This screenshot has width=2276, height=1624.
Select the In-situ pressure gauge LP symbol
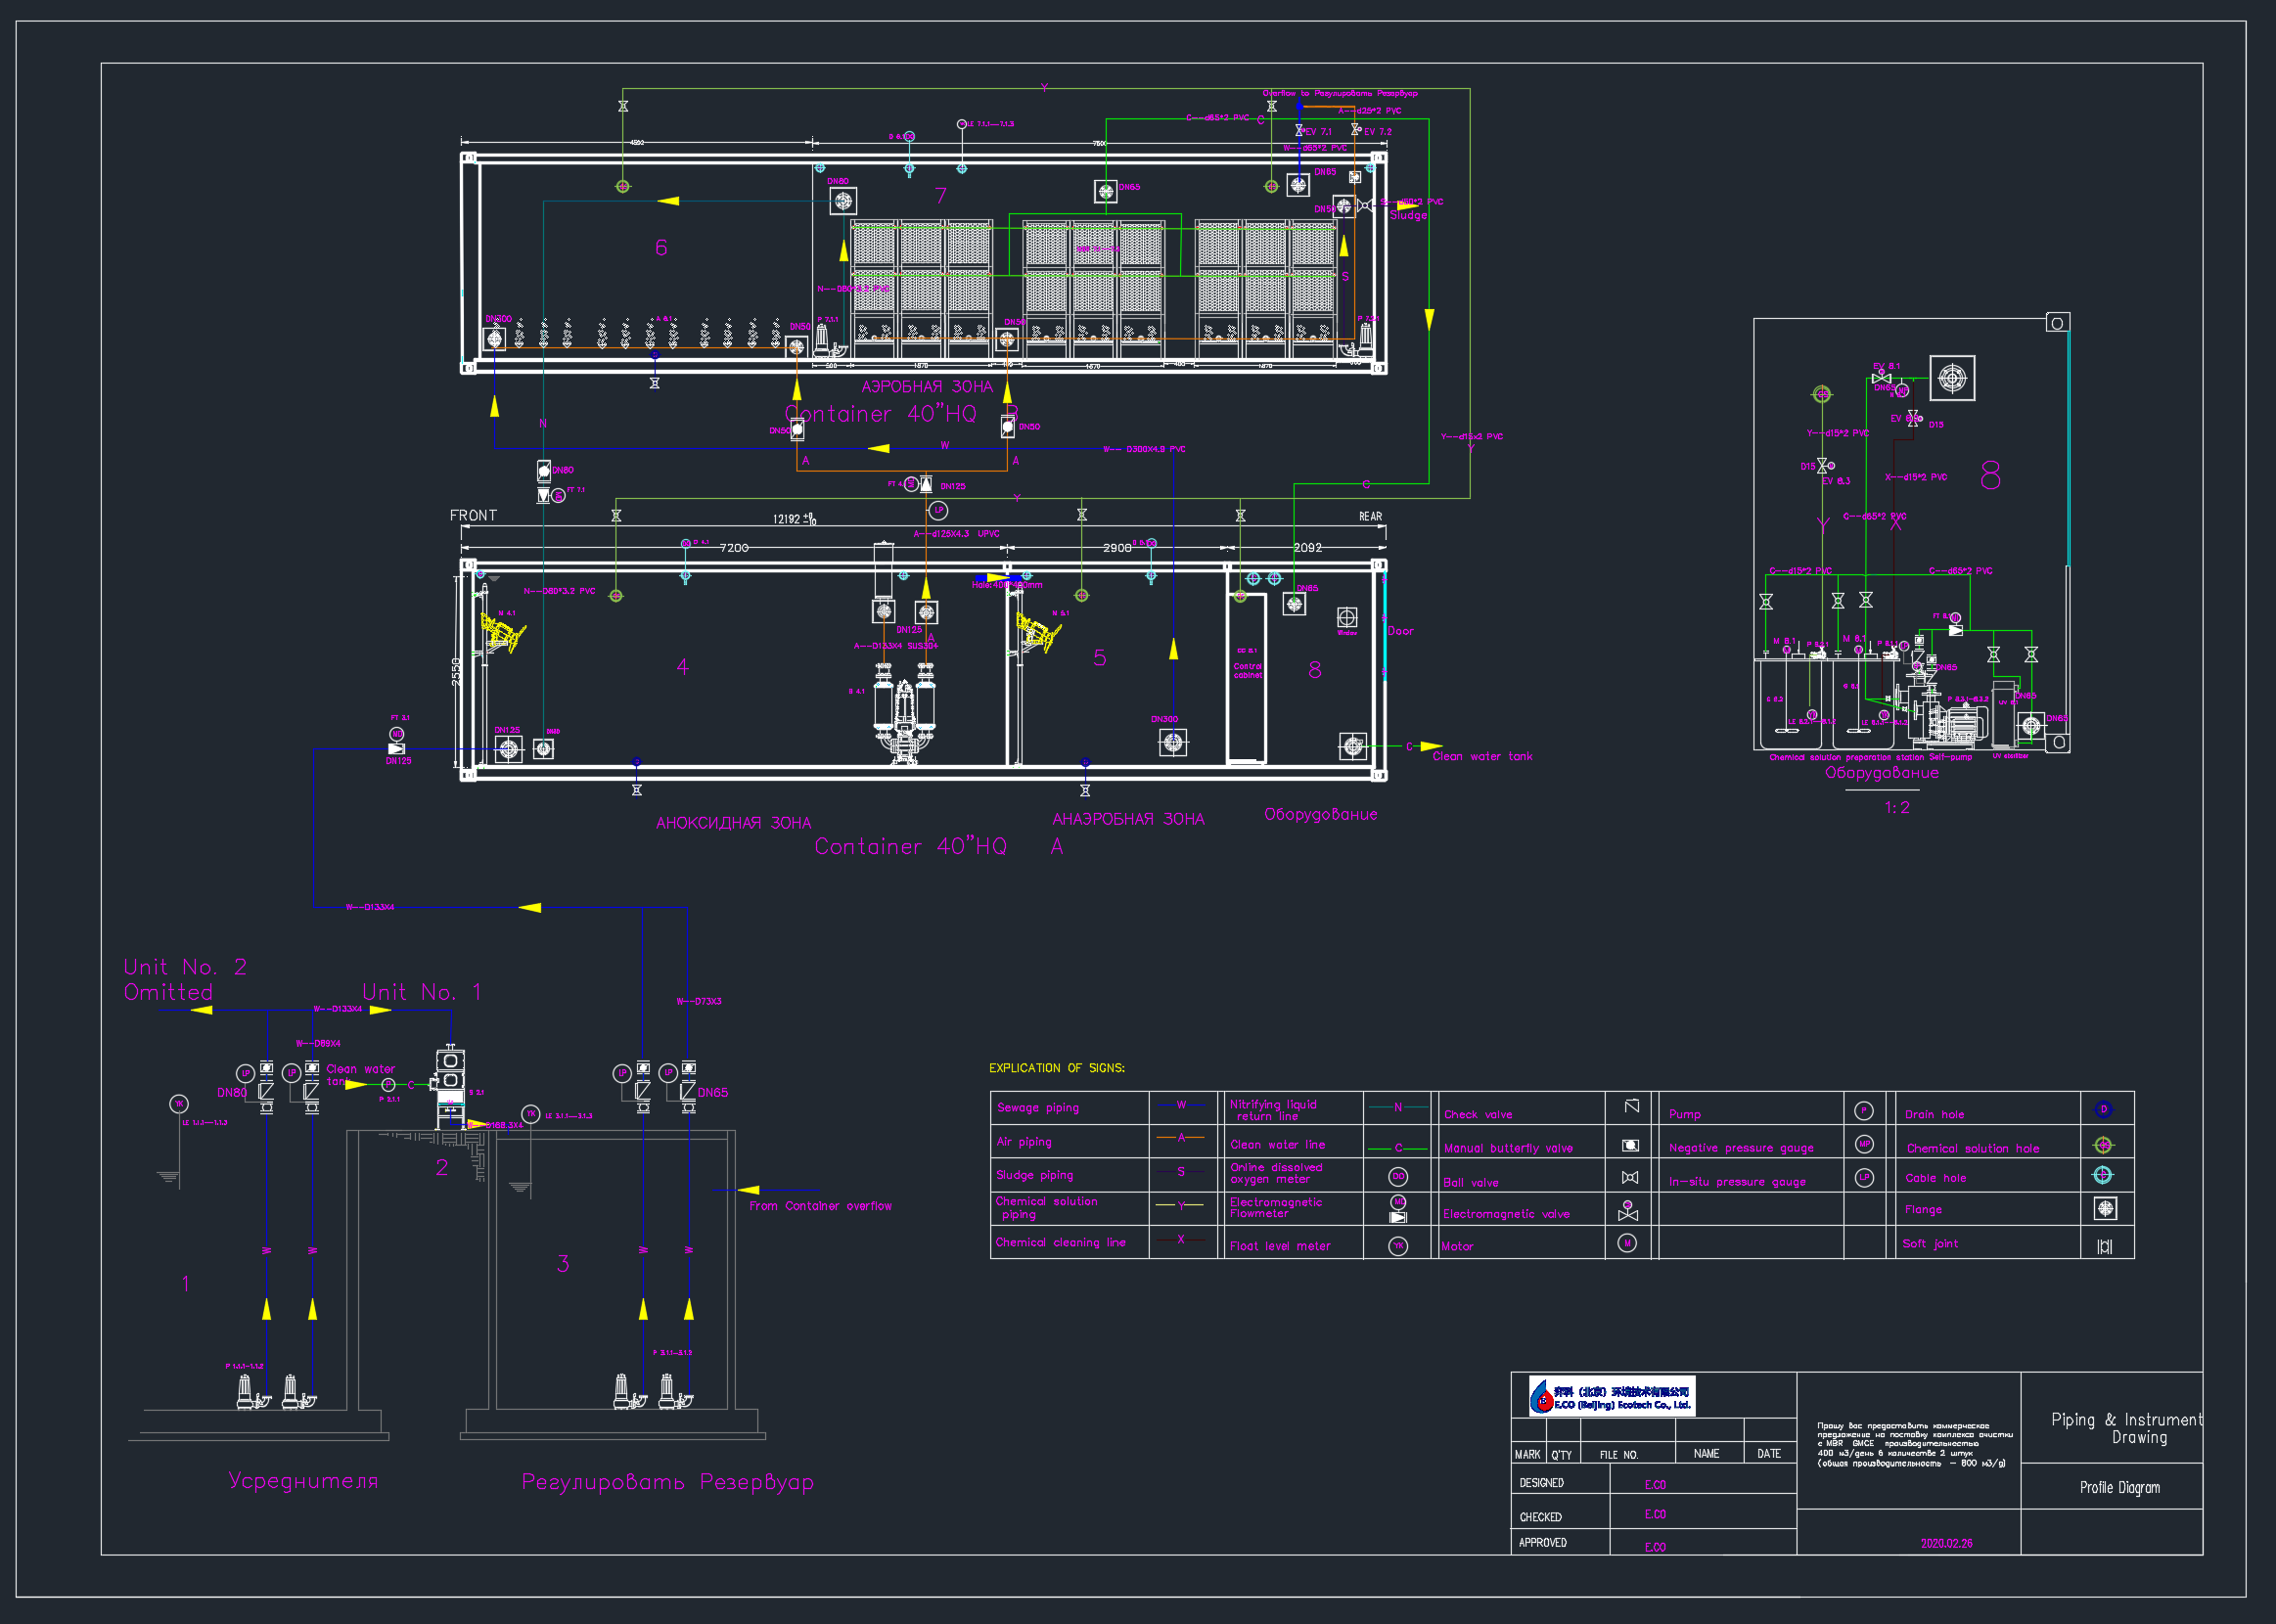tap(1864, 1178)
